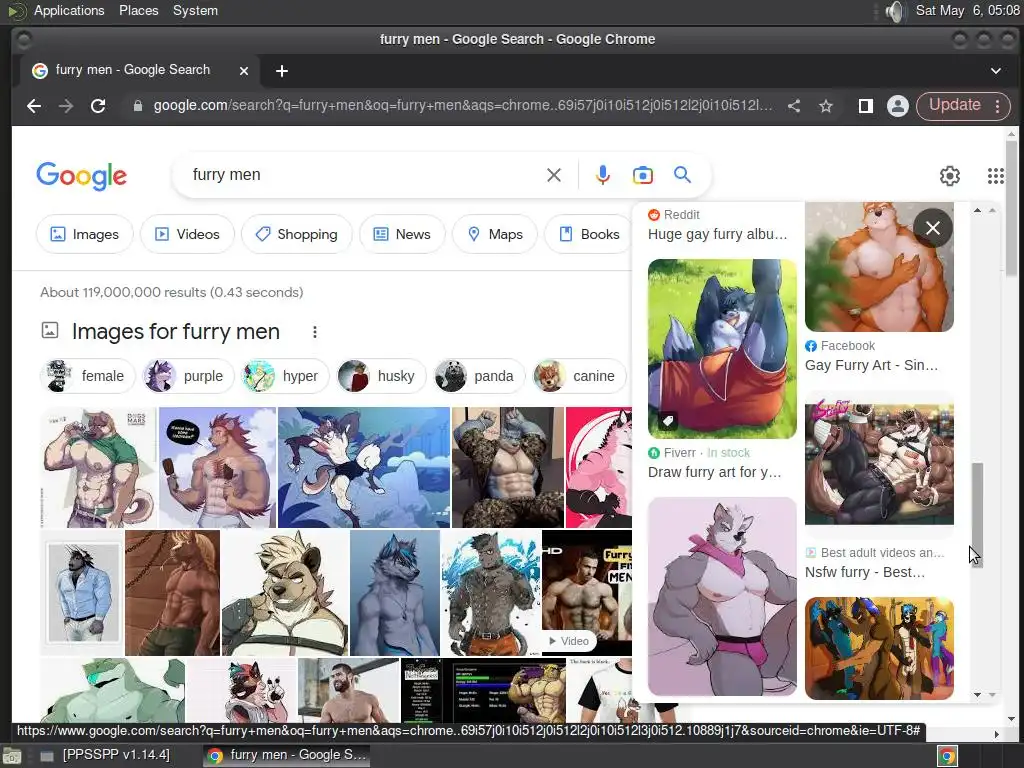
Task: Click the volume speaker icon in the panel
Action: [896, 11]
